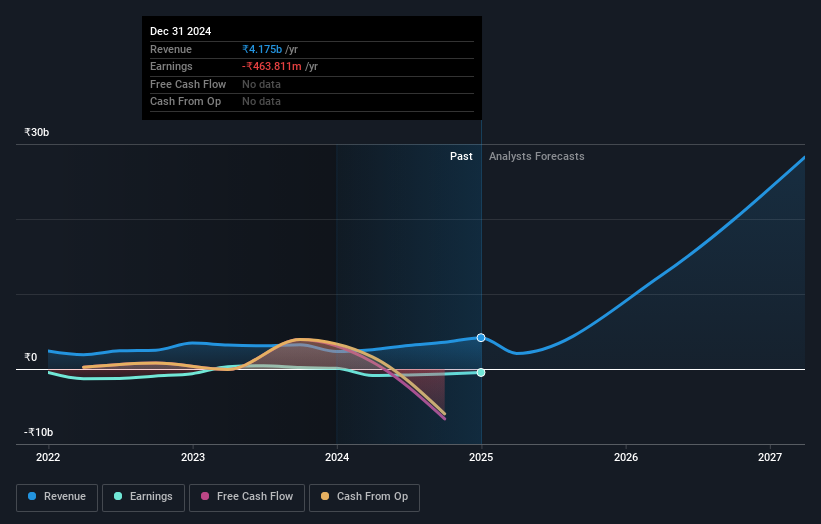Click the Cash From Op No data value
This screenshot has height=524, width=821.
pyautogui.click(x=261, y=101)
